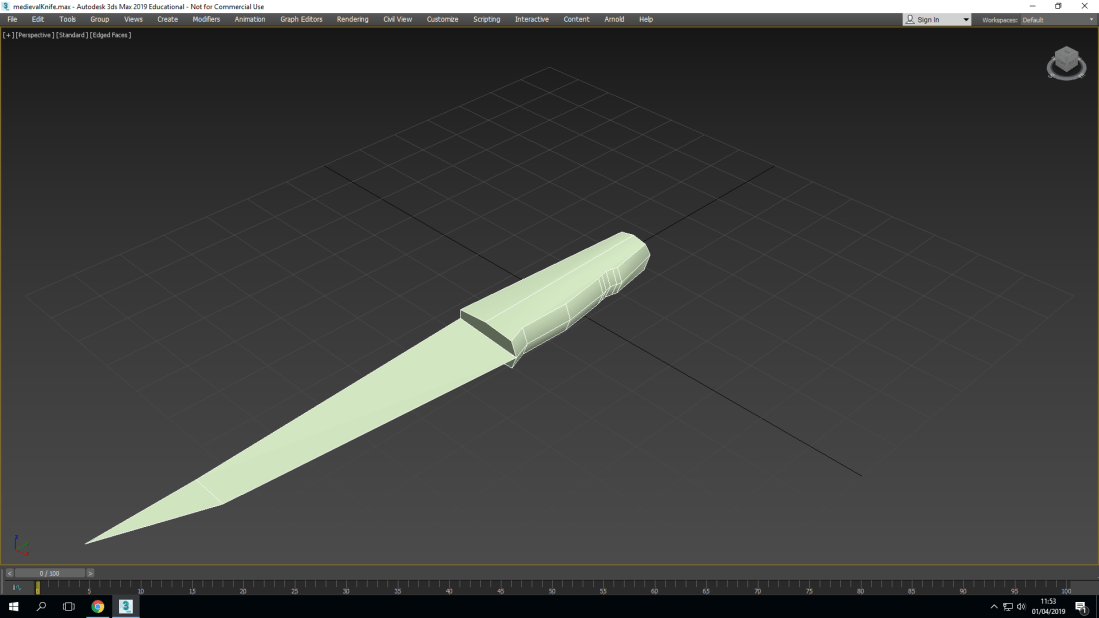Open the Modifiers menu
This screenshot has width=1099, height=618.
(206, 19)
